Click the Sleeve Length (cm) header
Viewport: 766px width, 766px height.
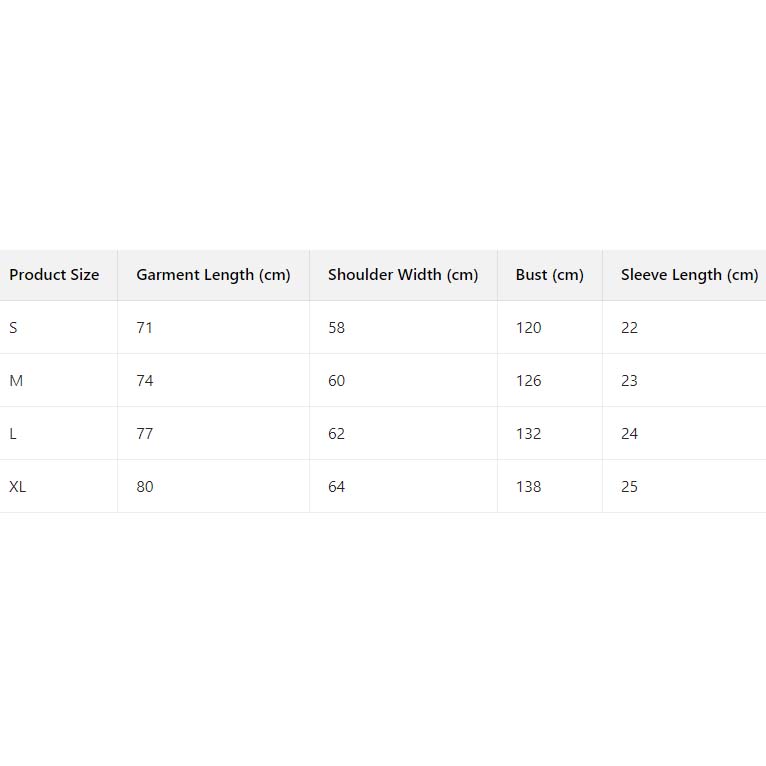[689, 275]
